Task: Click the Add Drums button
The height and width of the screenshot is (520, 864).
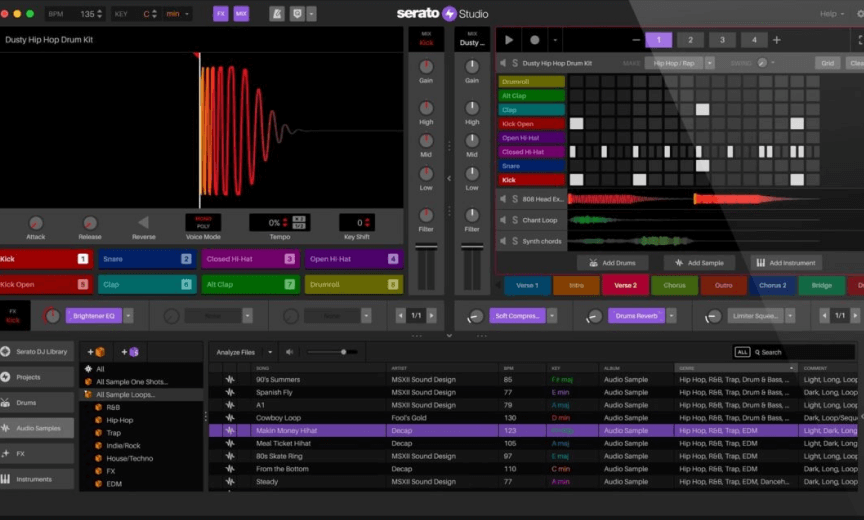Action: [613, 263]
